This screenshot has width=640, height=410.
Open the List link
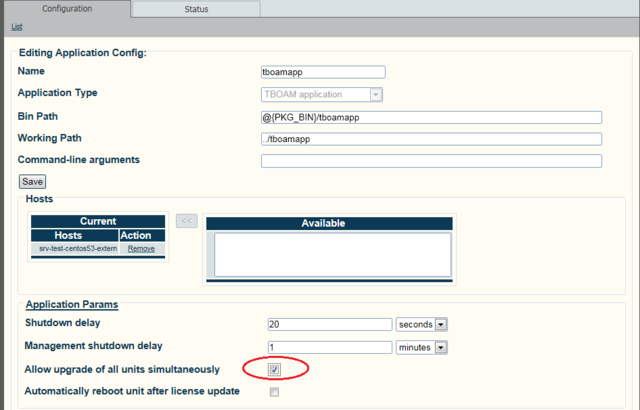click(x=17, y=26)
